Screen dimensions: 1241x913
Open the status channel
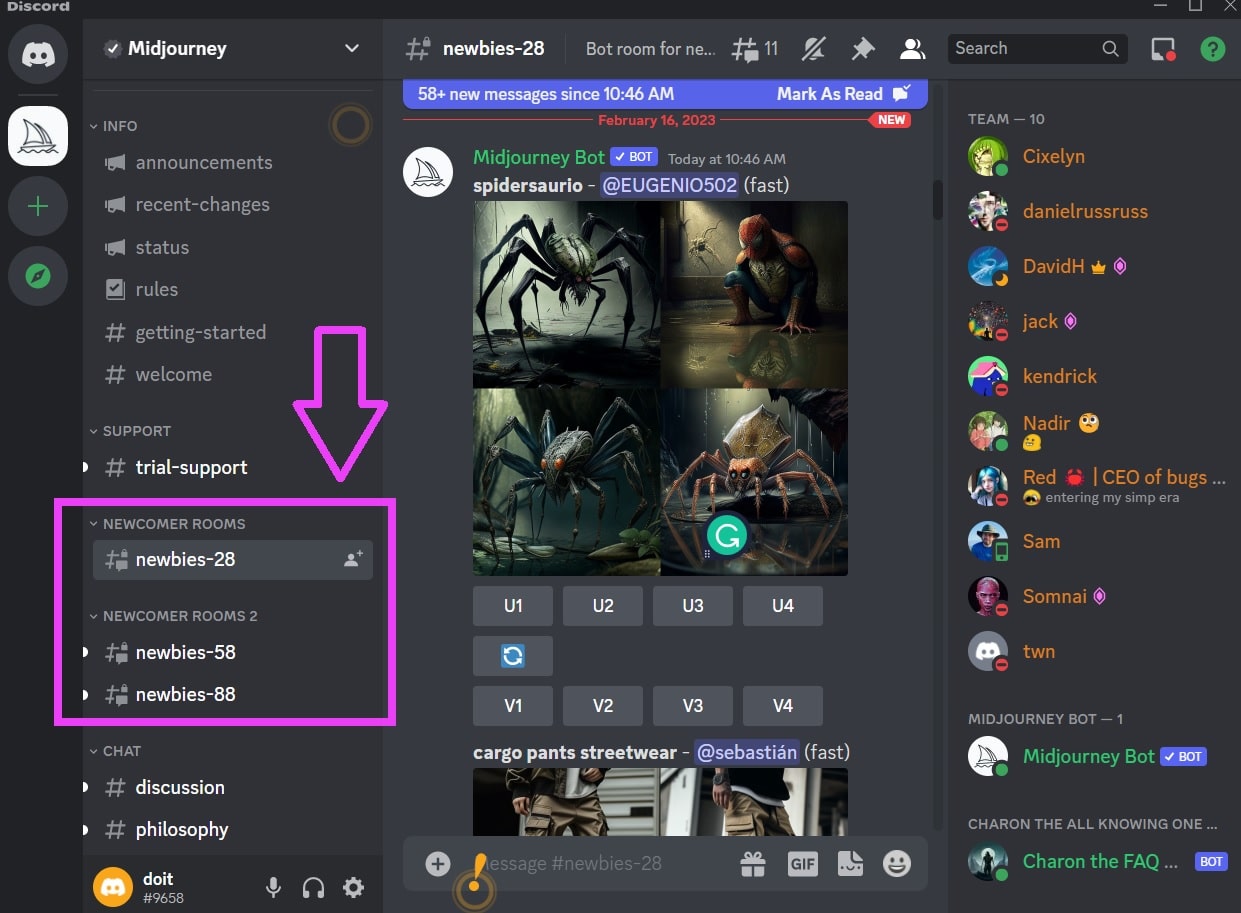click(x=233, y=247)
